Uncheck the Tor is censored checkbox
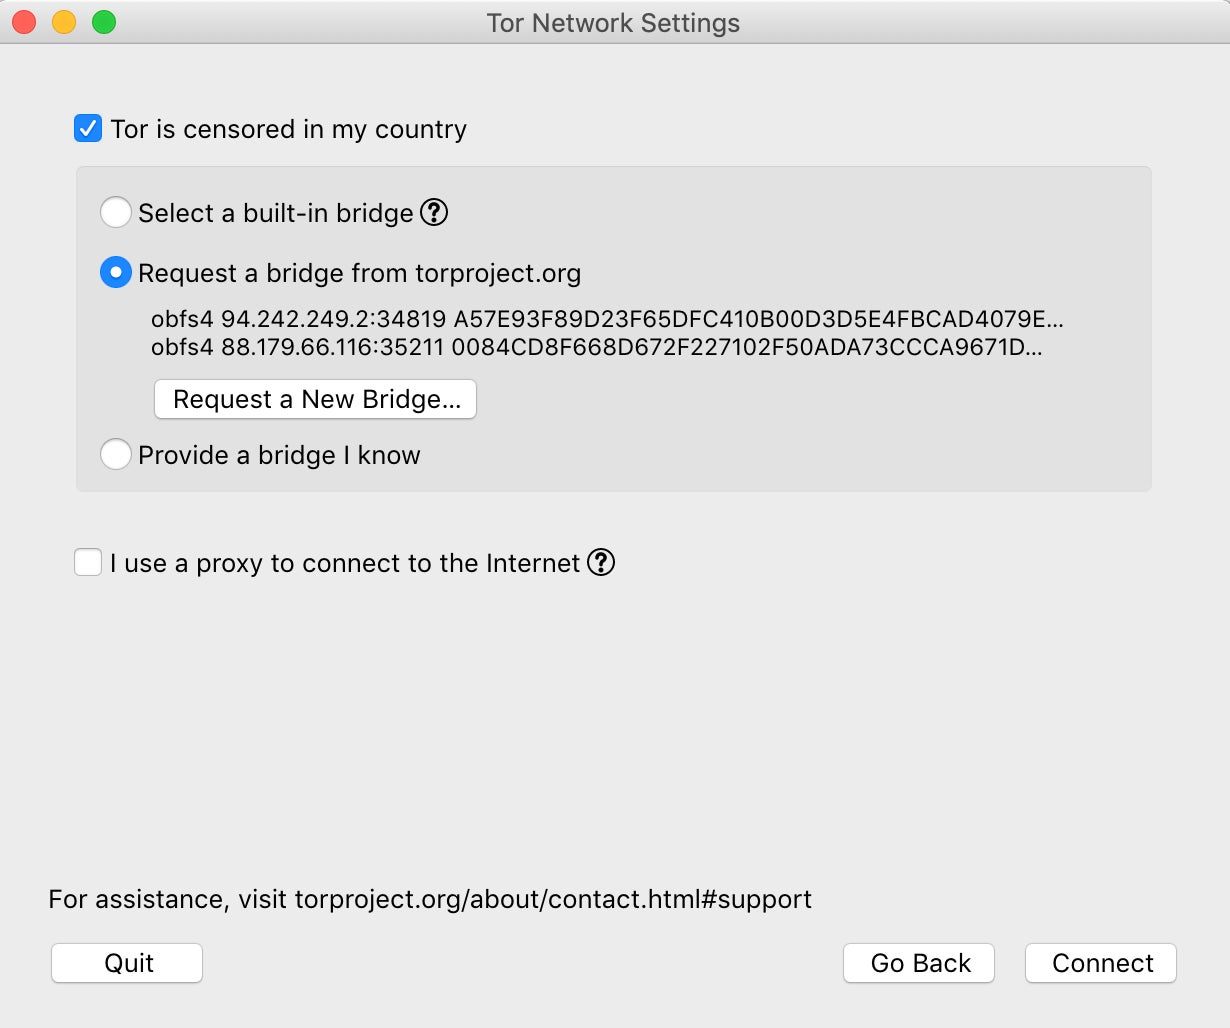1230x1028 pixels. click(x=88, y=129)
